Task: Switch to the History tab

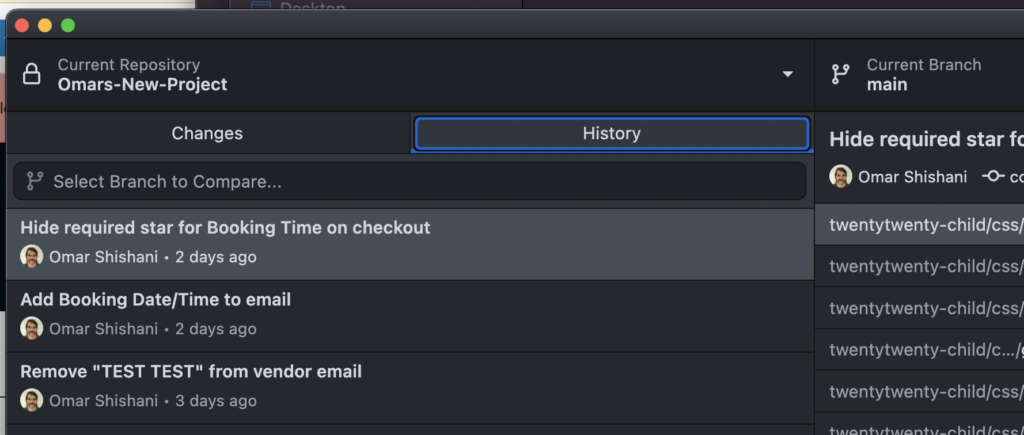Action: point(611,133)
